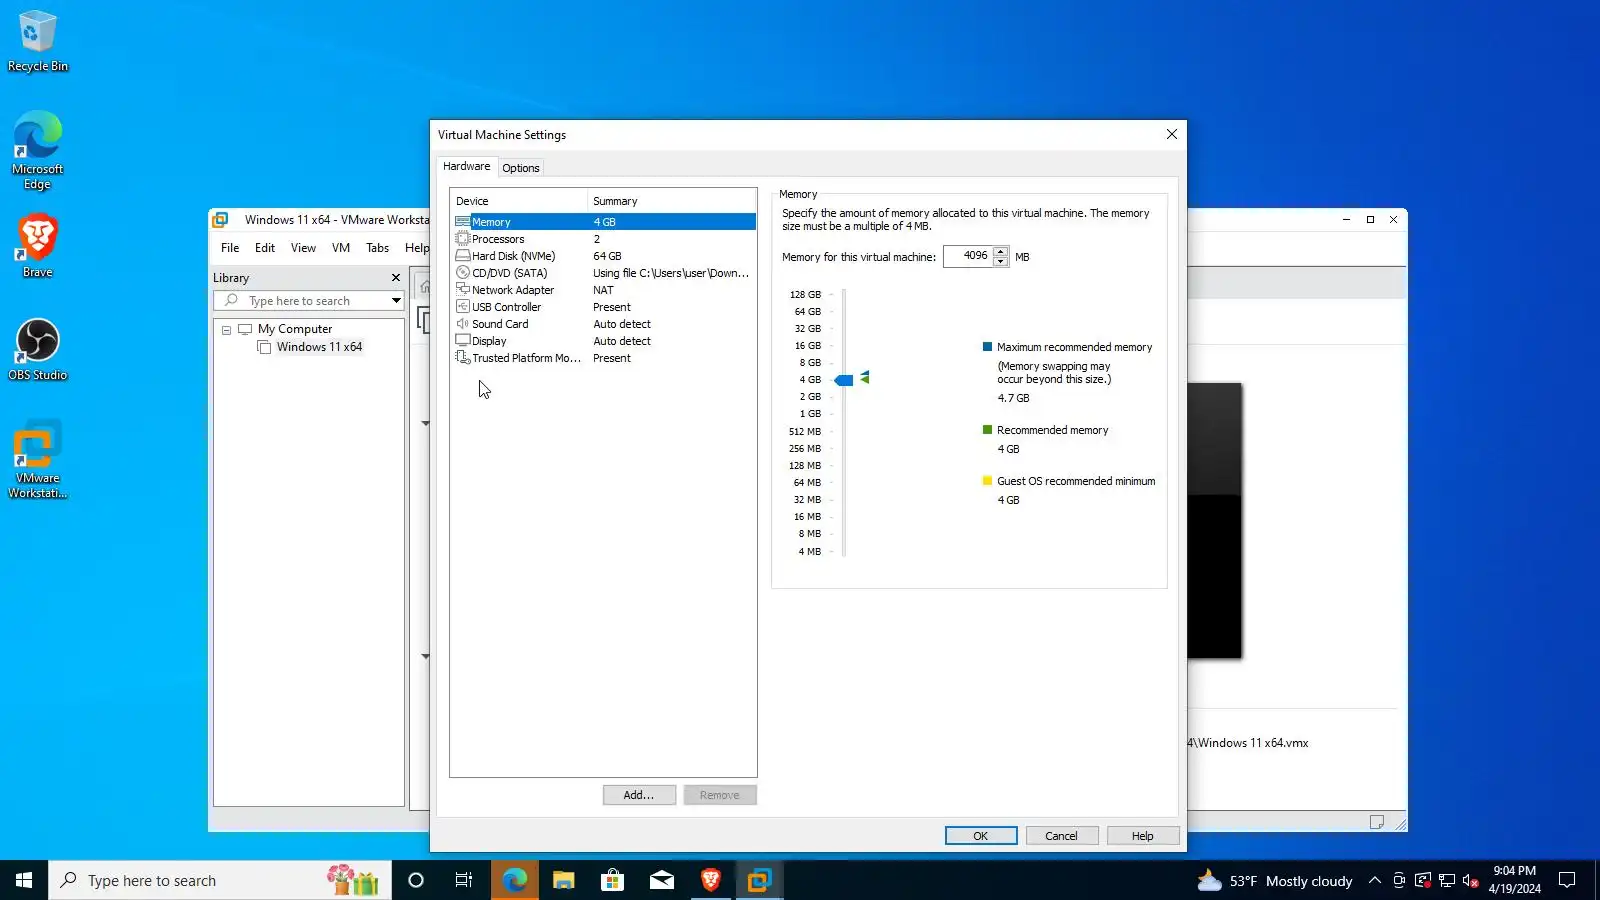
Task: Select the CD/DVD (SATA) device icon
Action: (x=462, y=273)
